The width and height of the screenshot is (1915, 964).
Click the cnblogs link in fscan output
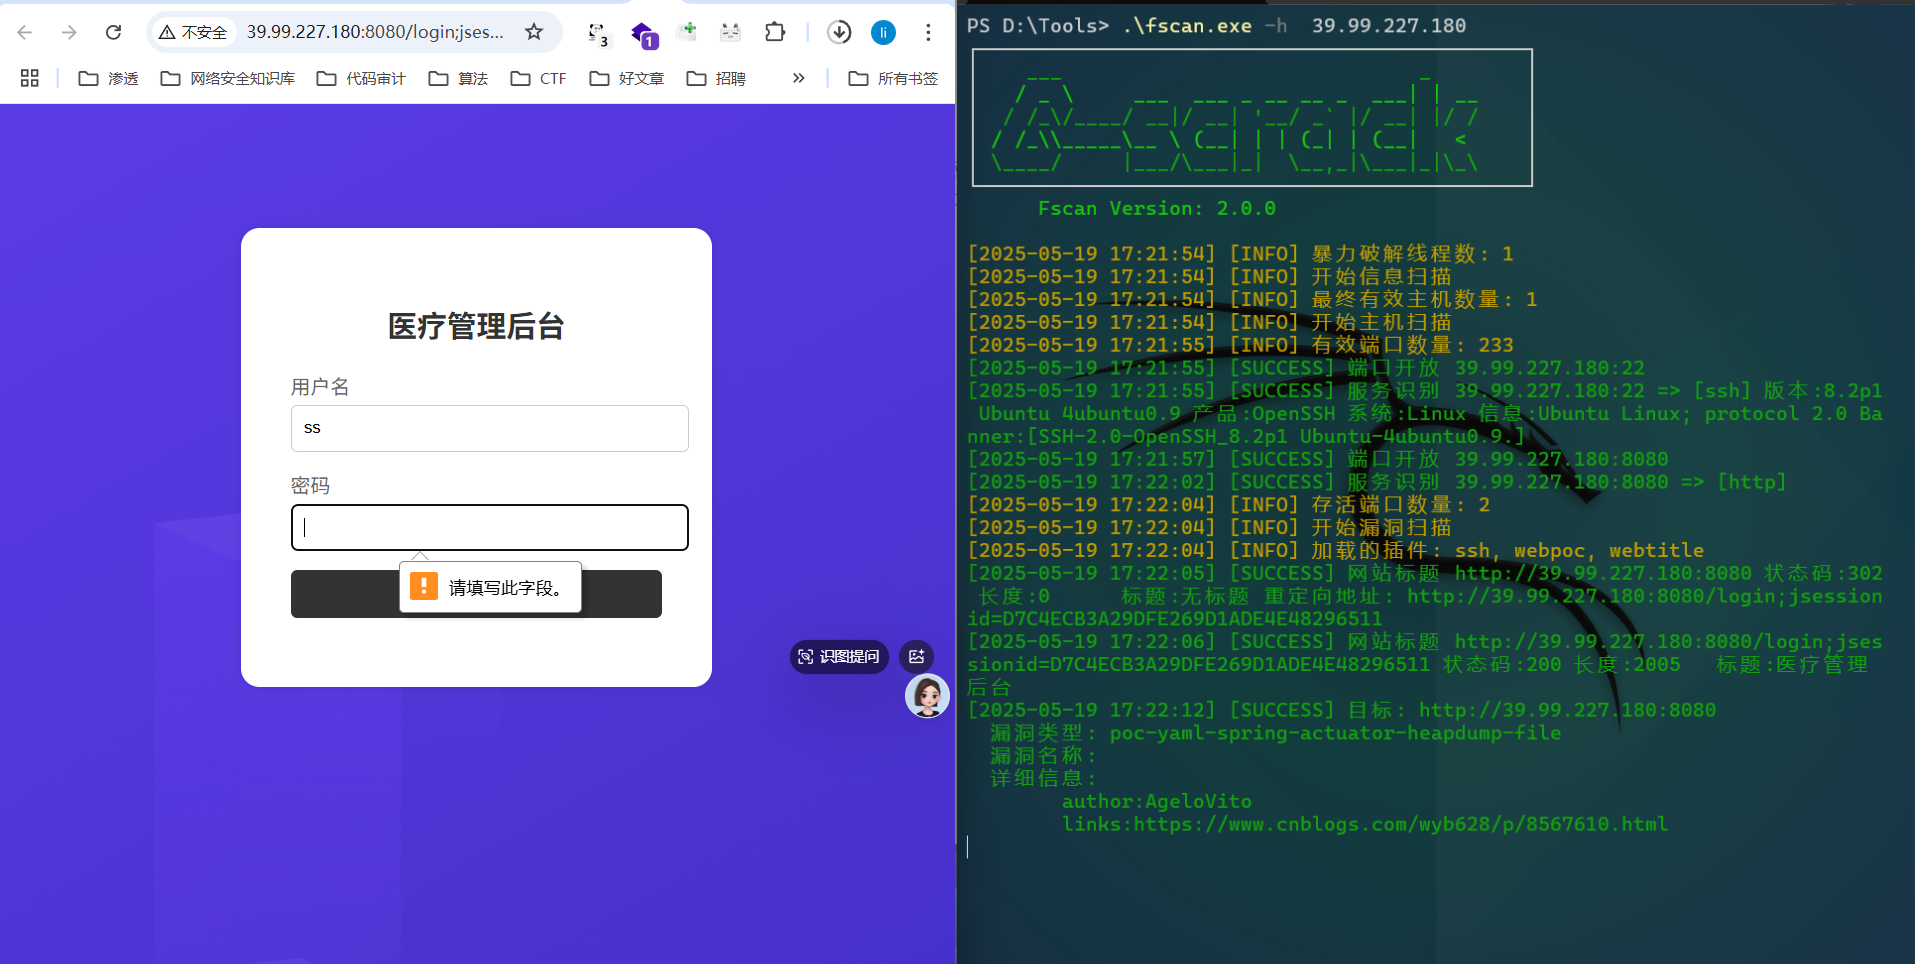(1400, 824)
